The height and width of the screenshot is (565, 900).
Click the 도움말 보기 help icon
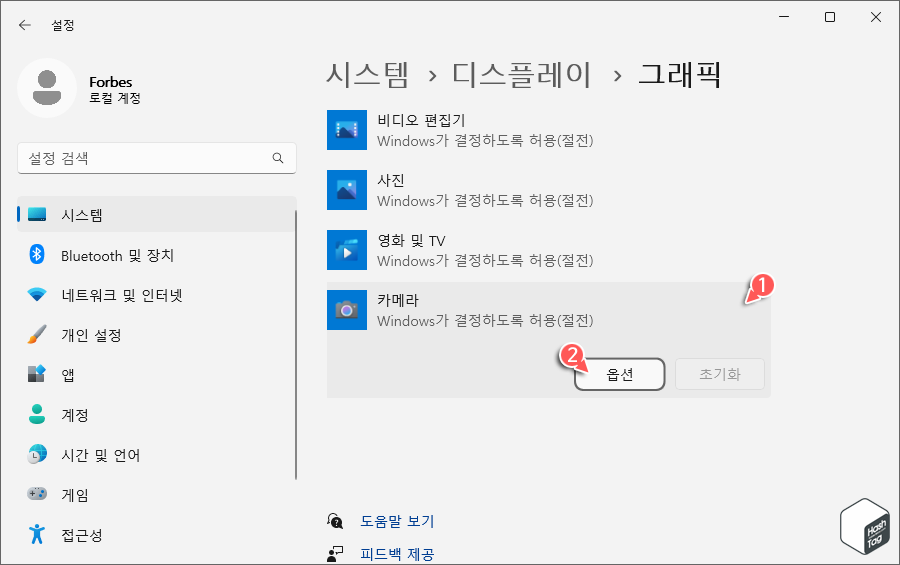[x=335, y=521]
